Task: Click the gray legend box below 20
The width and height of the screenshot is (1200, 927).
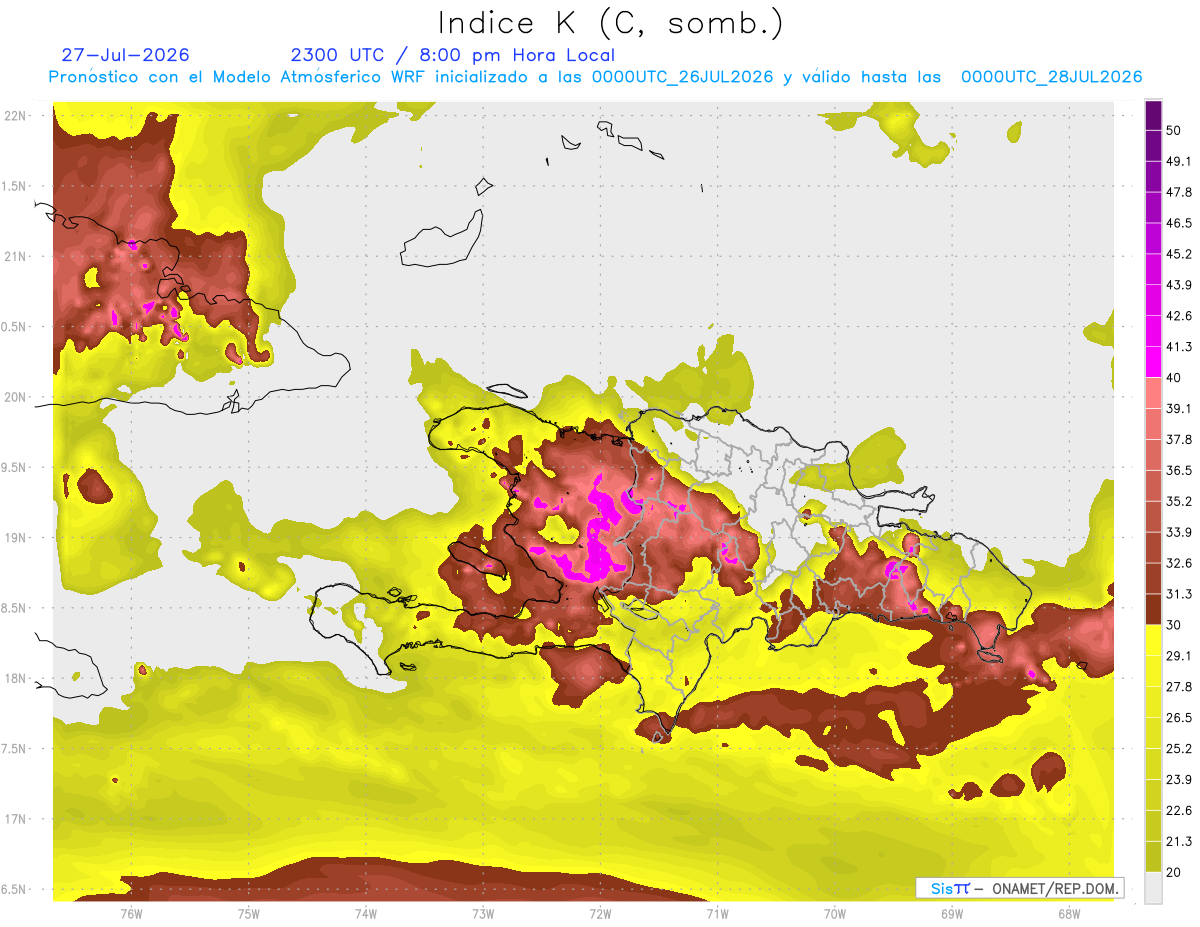Action: [x=1153, y=887]
